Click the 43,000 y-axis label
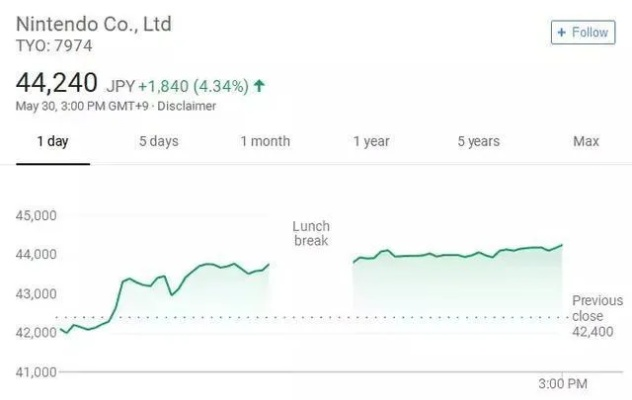The image size is (632, 400). coord(37,294)
